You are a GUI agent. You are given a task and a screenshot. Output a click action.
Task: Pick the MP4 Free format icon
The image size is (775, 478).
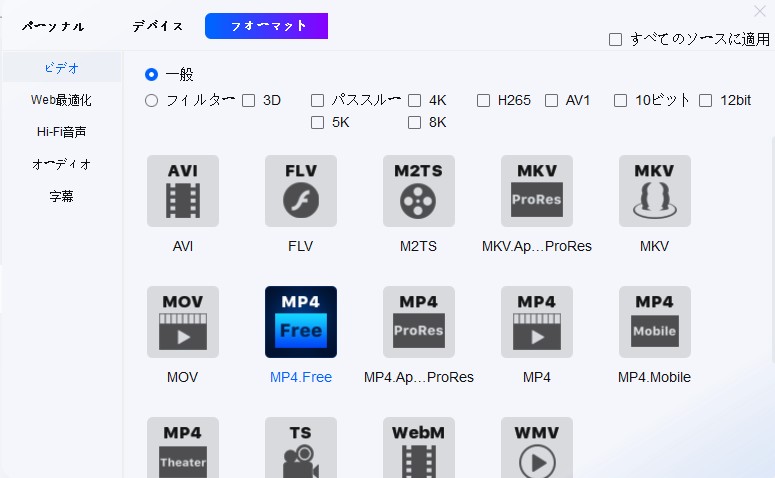click(x=301, y=322)
